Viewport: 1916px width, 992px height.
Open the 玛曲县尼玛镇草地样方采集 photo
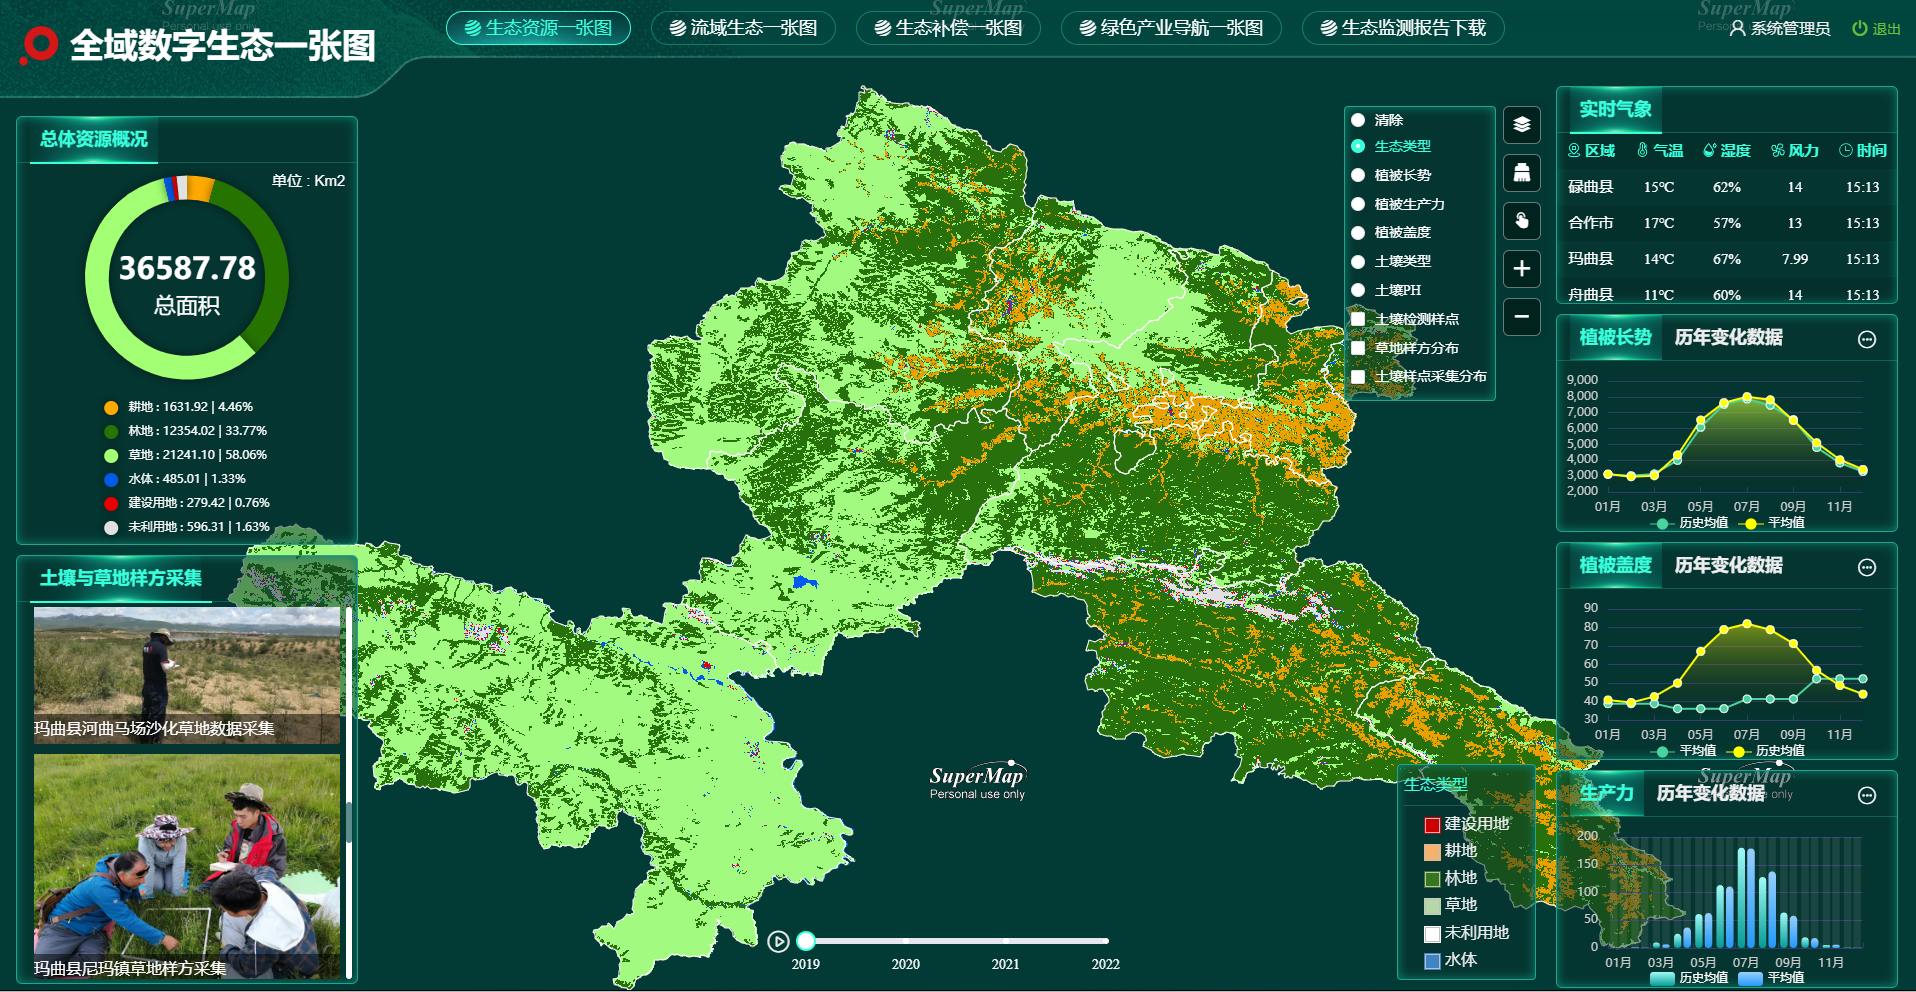click(187, 865)
